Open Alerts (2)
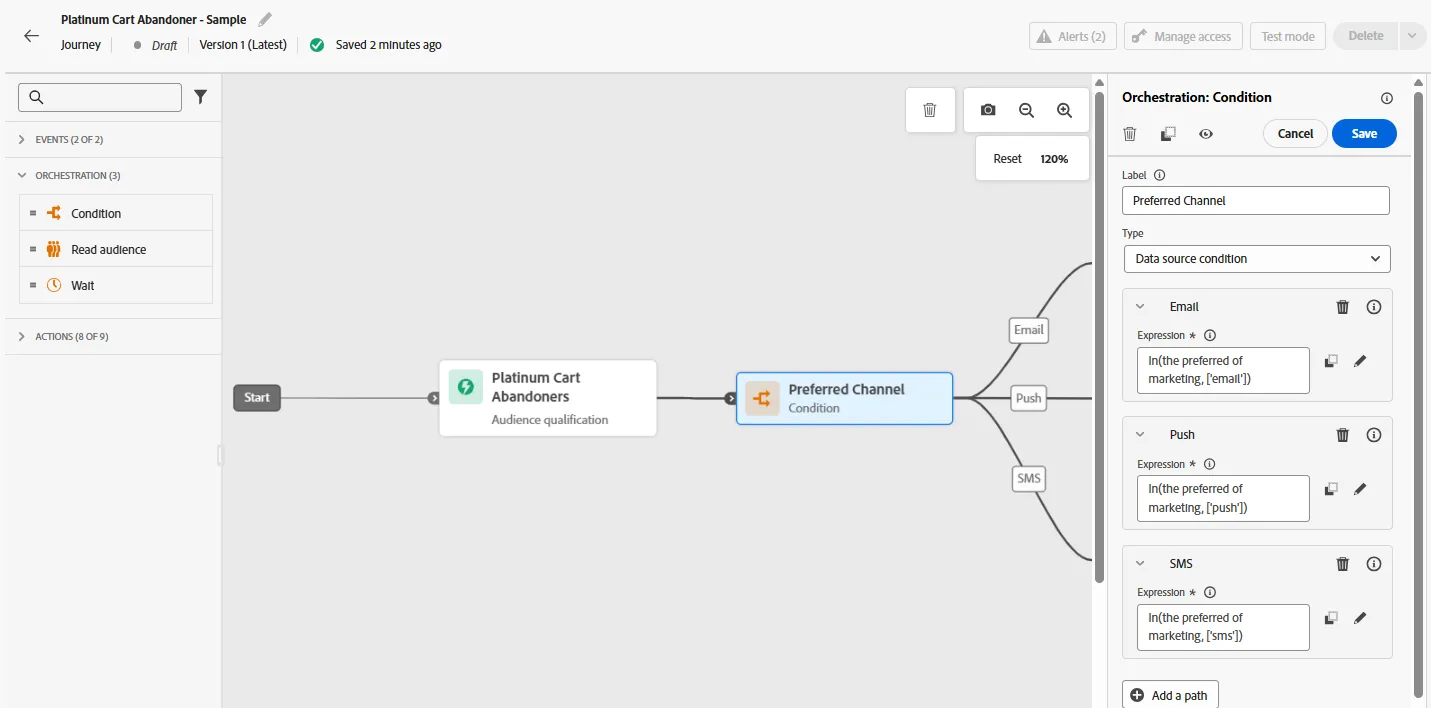 (1073, 36)
